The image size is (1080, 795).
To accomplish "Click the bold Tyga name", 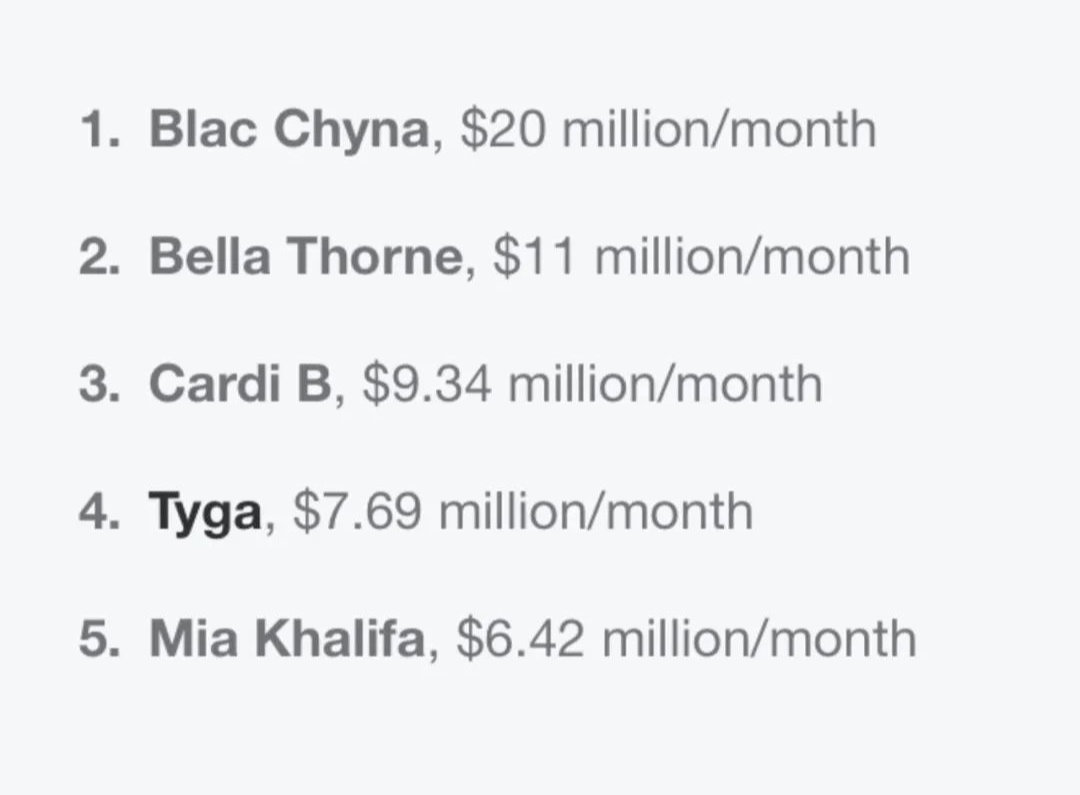I will 205,512.
